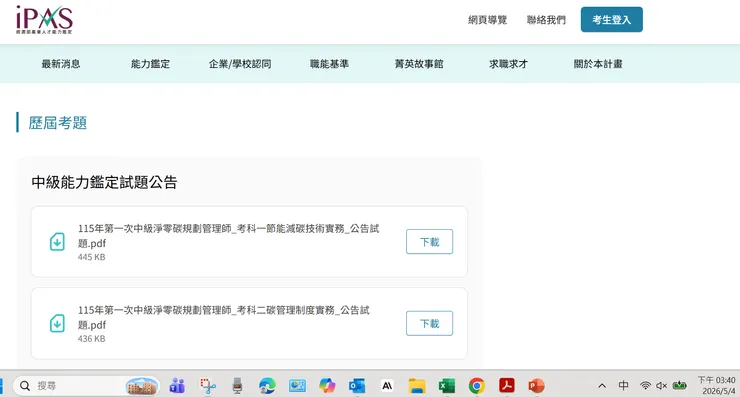Open the 求職求才 menu

[508, 64]
